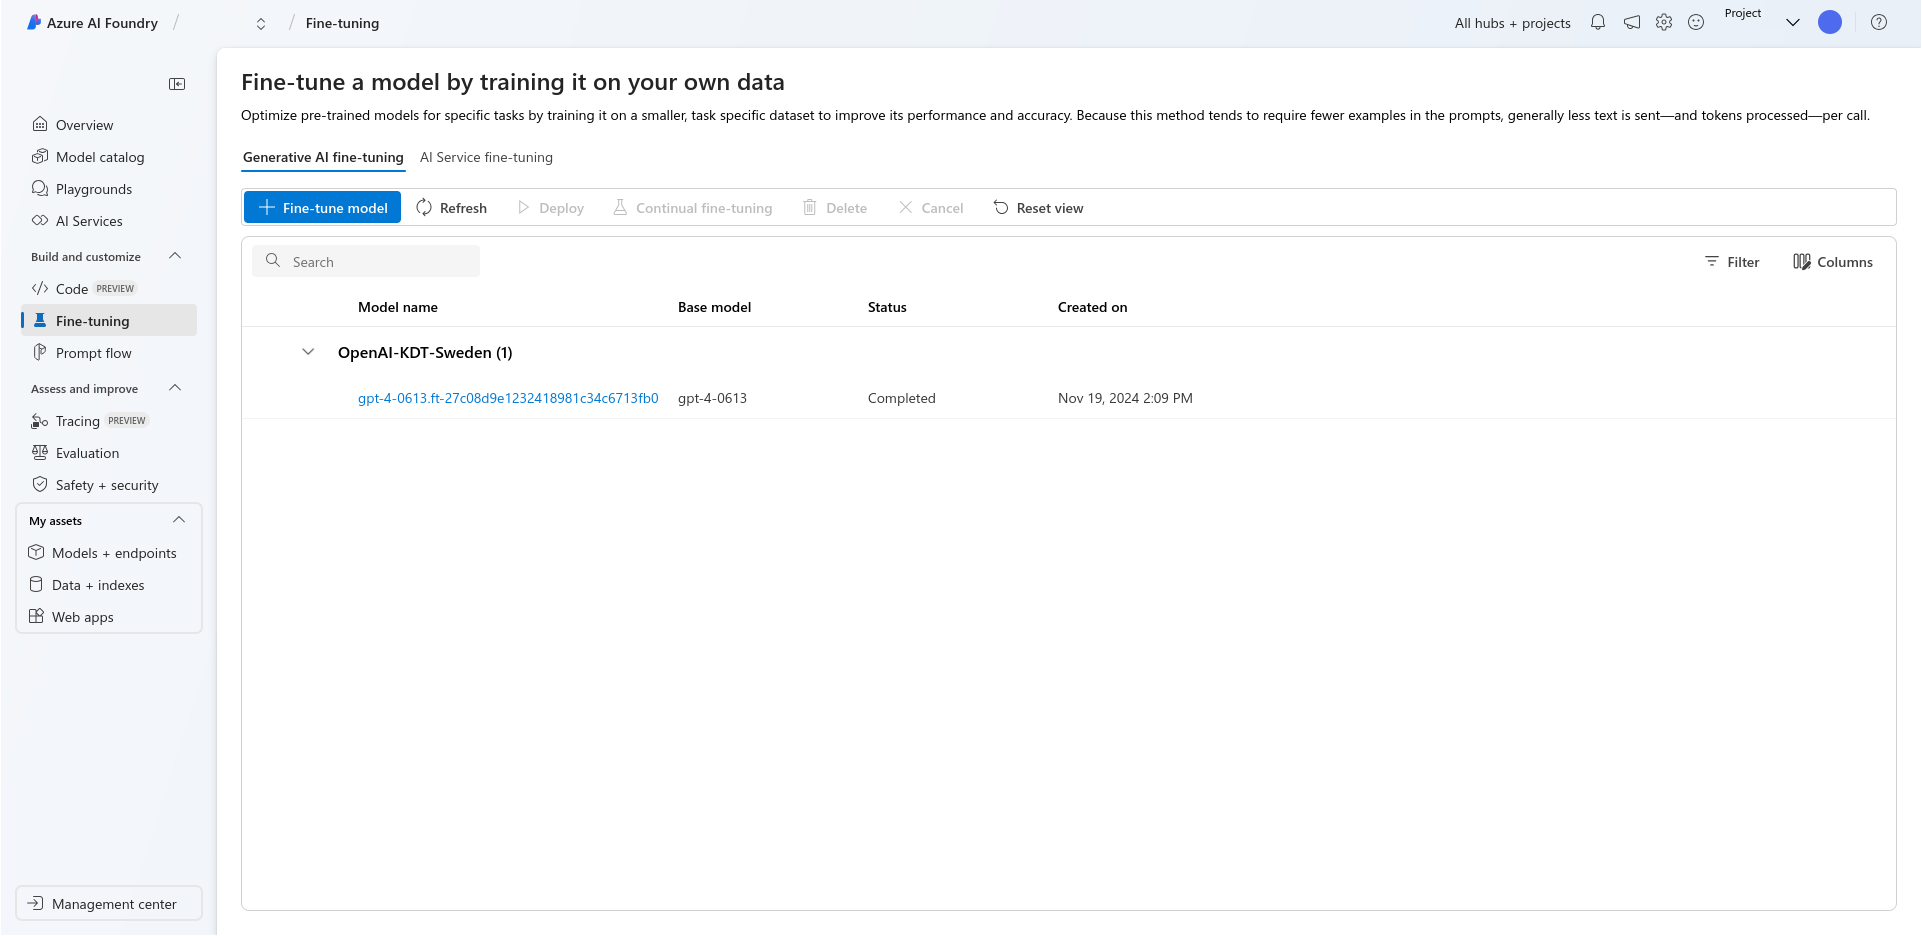The width and height of the screenshot is (1922, 936).
Task: Click the Model catalog icon
Action: click(x=40, y=156)
